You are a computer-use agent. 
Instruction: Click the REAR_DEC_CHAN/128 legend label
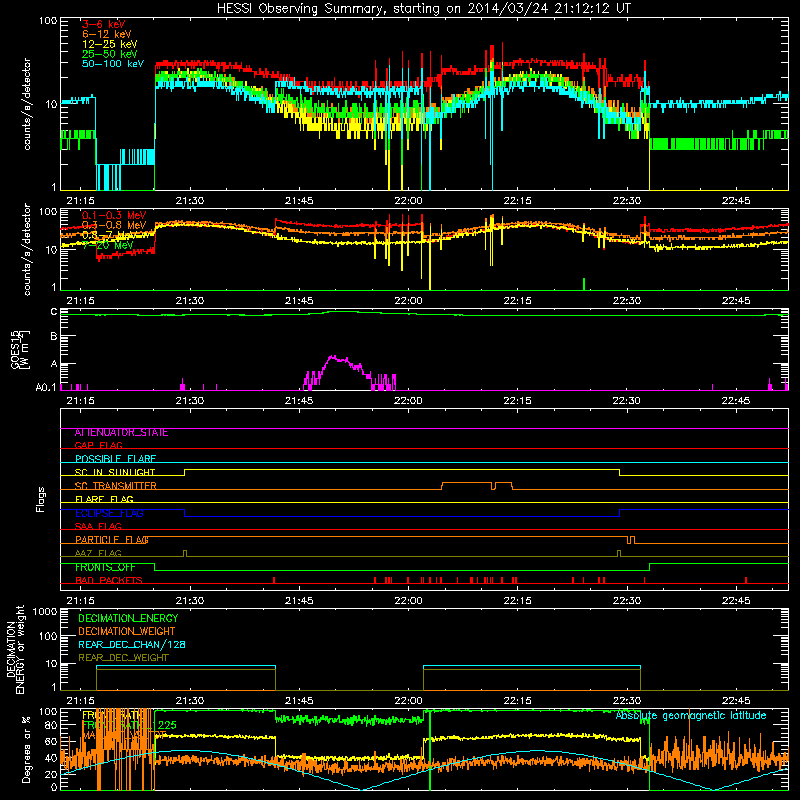132,645
